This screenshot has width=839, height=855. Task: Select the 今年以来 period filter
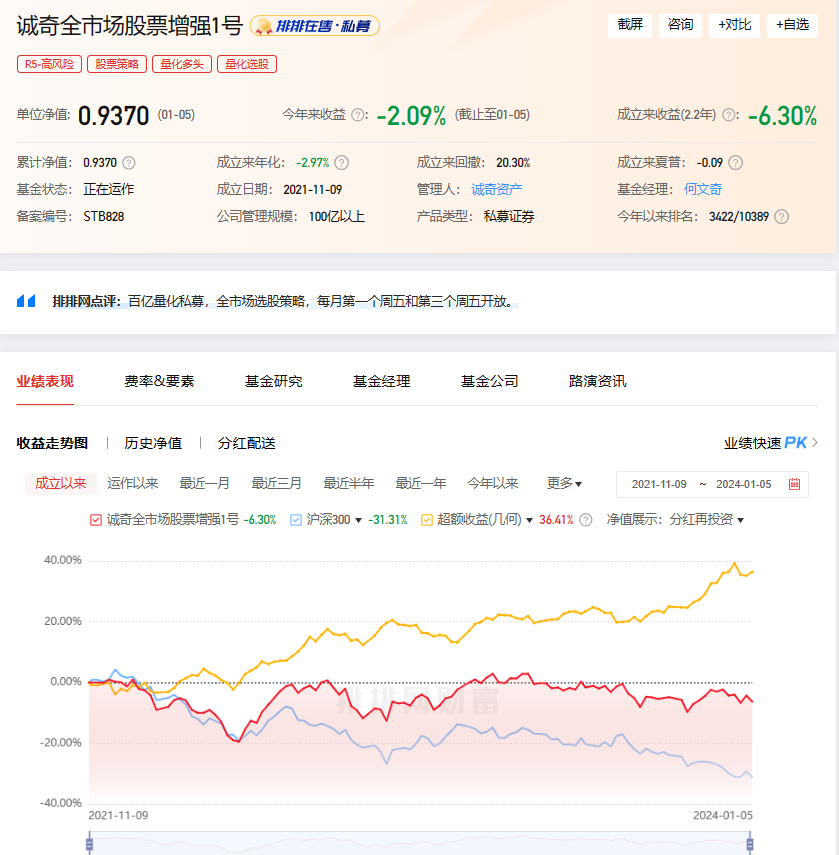[x=492, y=484]
